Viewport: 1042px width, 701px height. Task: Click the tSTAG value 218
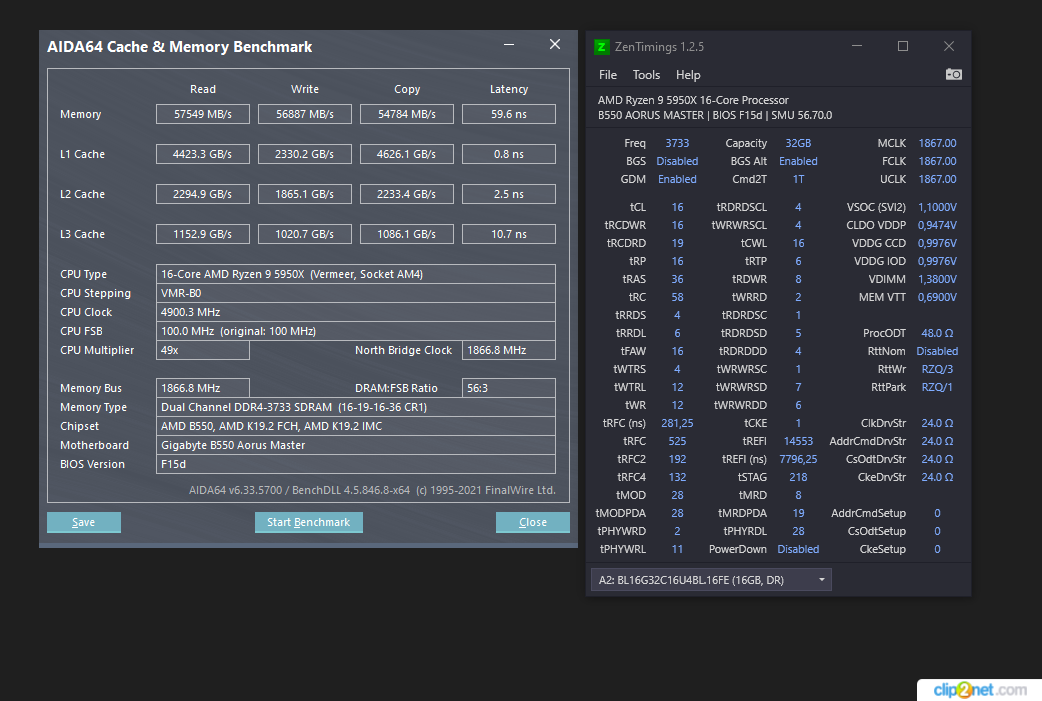tap(798, 477)
